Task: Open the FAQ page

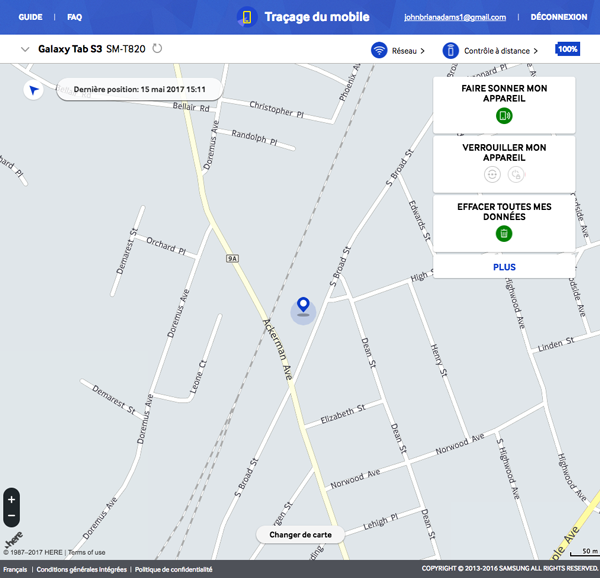Action: (x=74, y=17)
